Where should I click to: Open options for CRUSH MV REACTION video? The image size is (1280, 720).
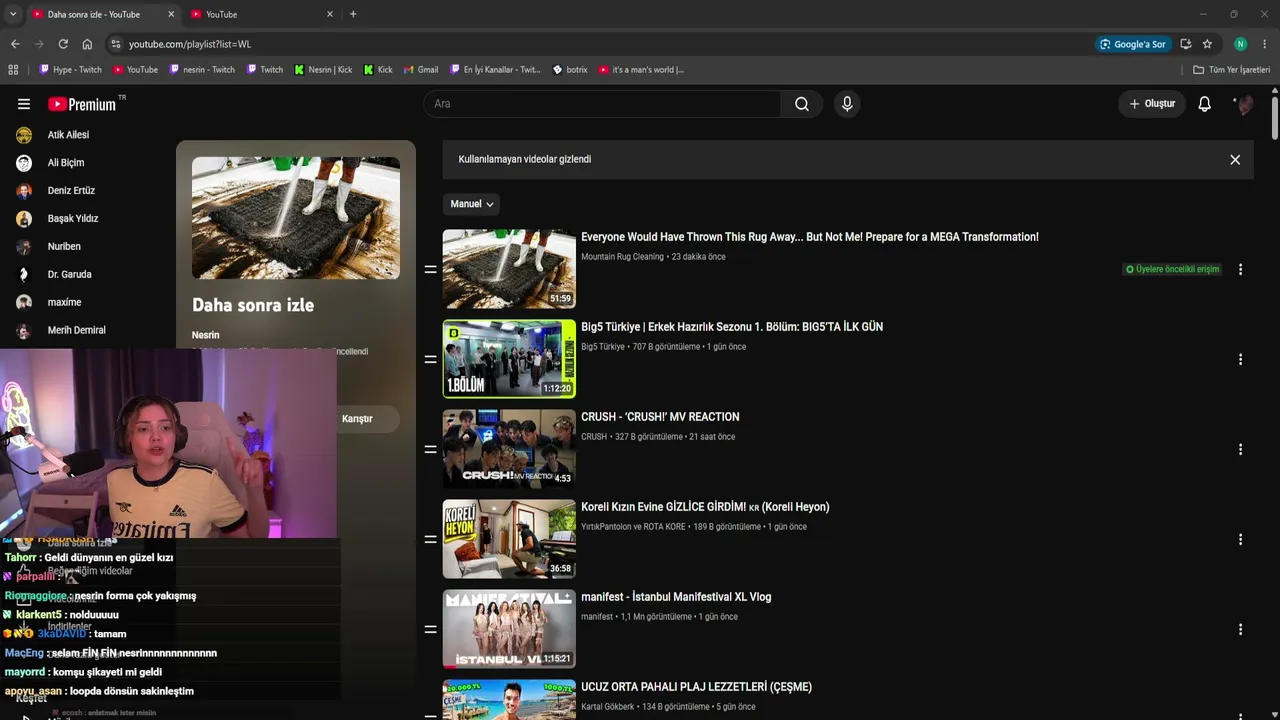pyautogui.click(x=1240, y=449)
